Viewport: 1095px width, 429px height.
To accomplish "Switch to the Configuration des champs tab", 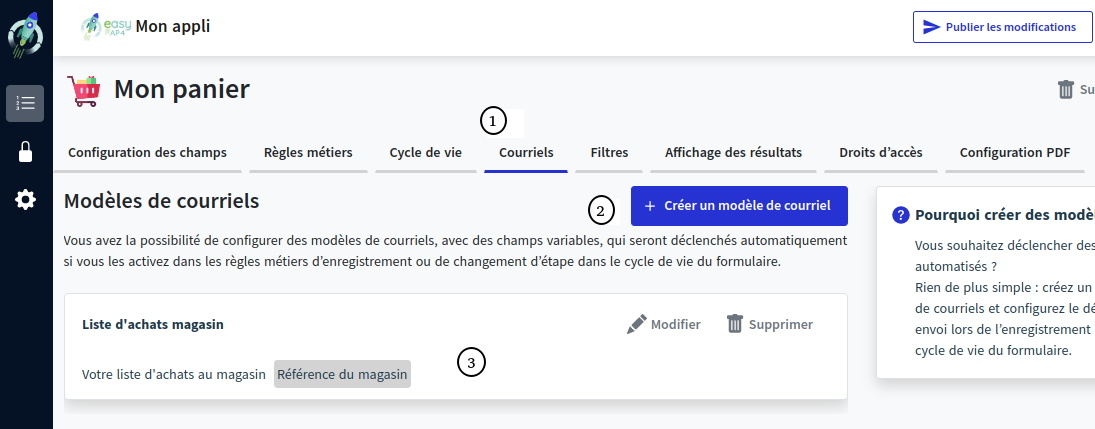I will [x=147, y=153].
